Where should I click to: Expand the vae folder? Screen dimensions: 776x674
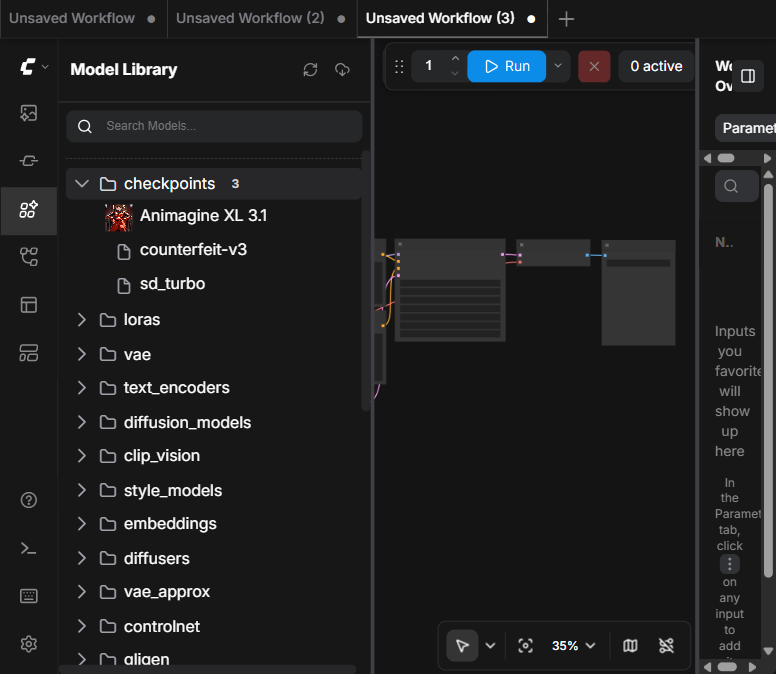pos(82,354)
